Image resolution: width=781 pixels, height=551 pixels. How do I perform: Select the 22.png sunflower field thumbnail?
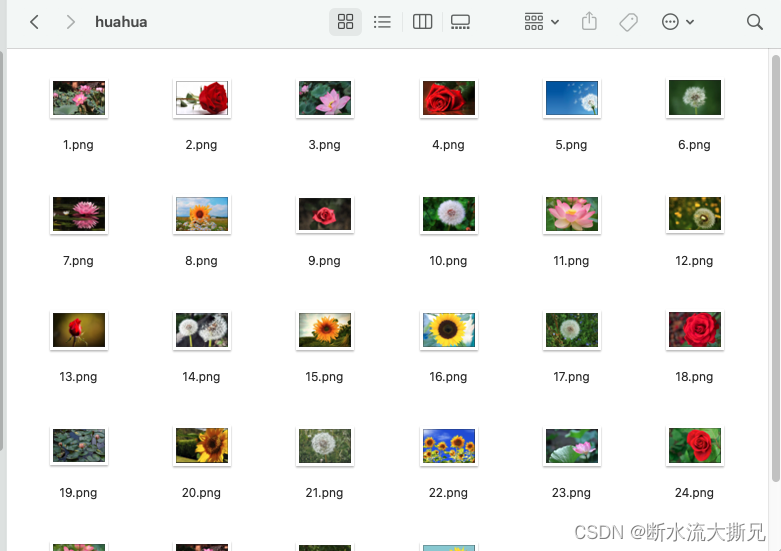(449, 446)
